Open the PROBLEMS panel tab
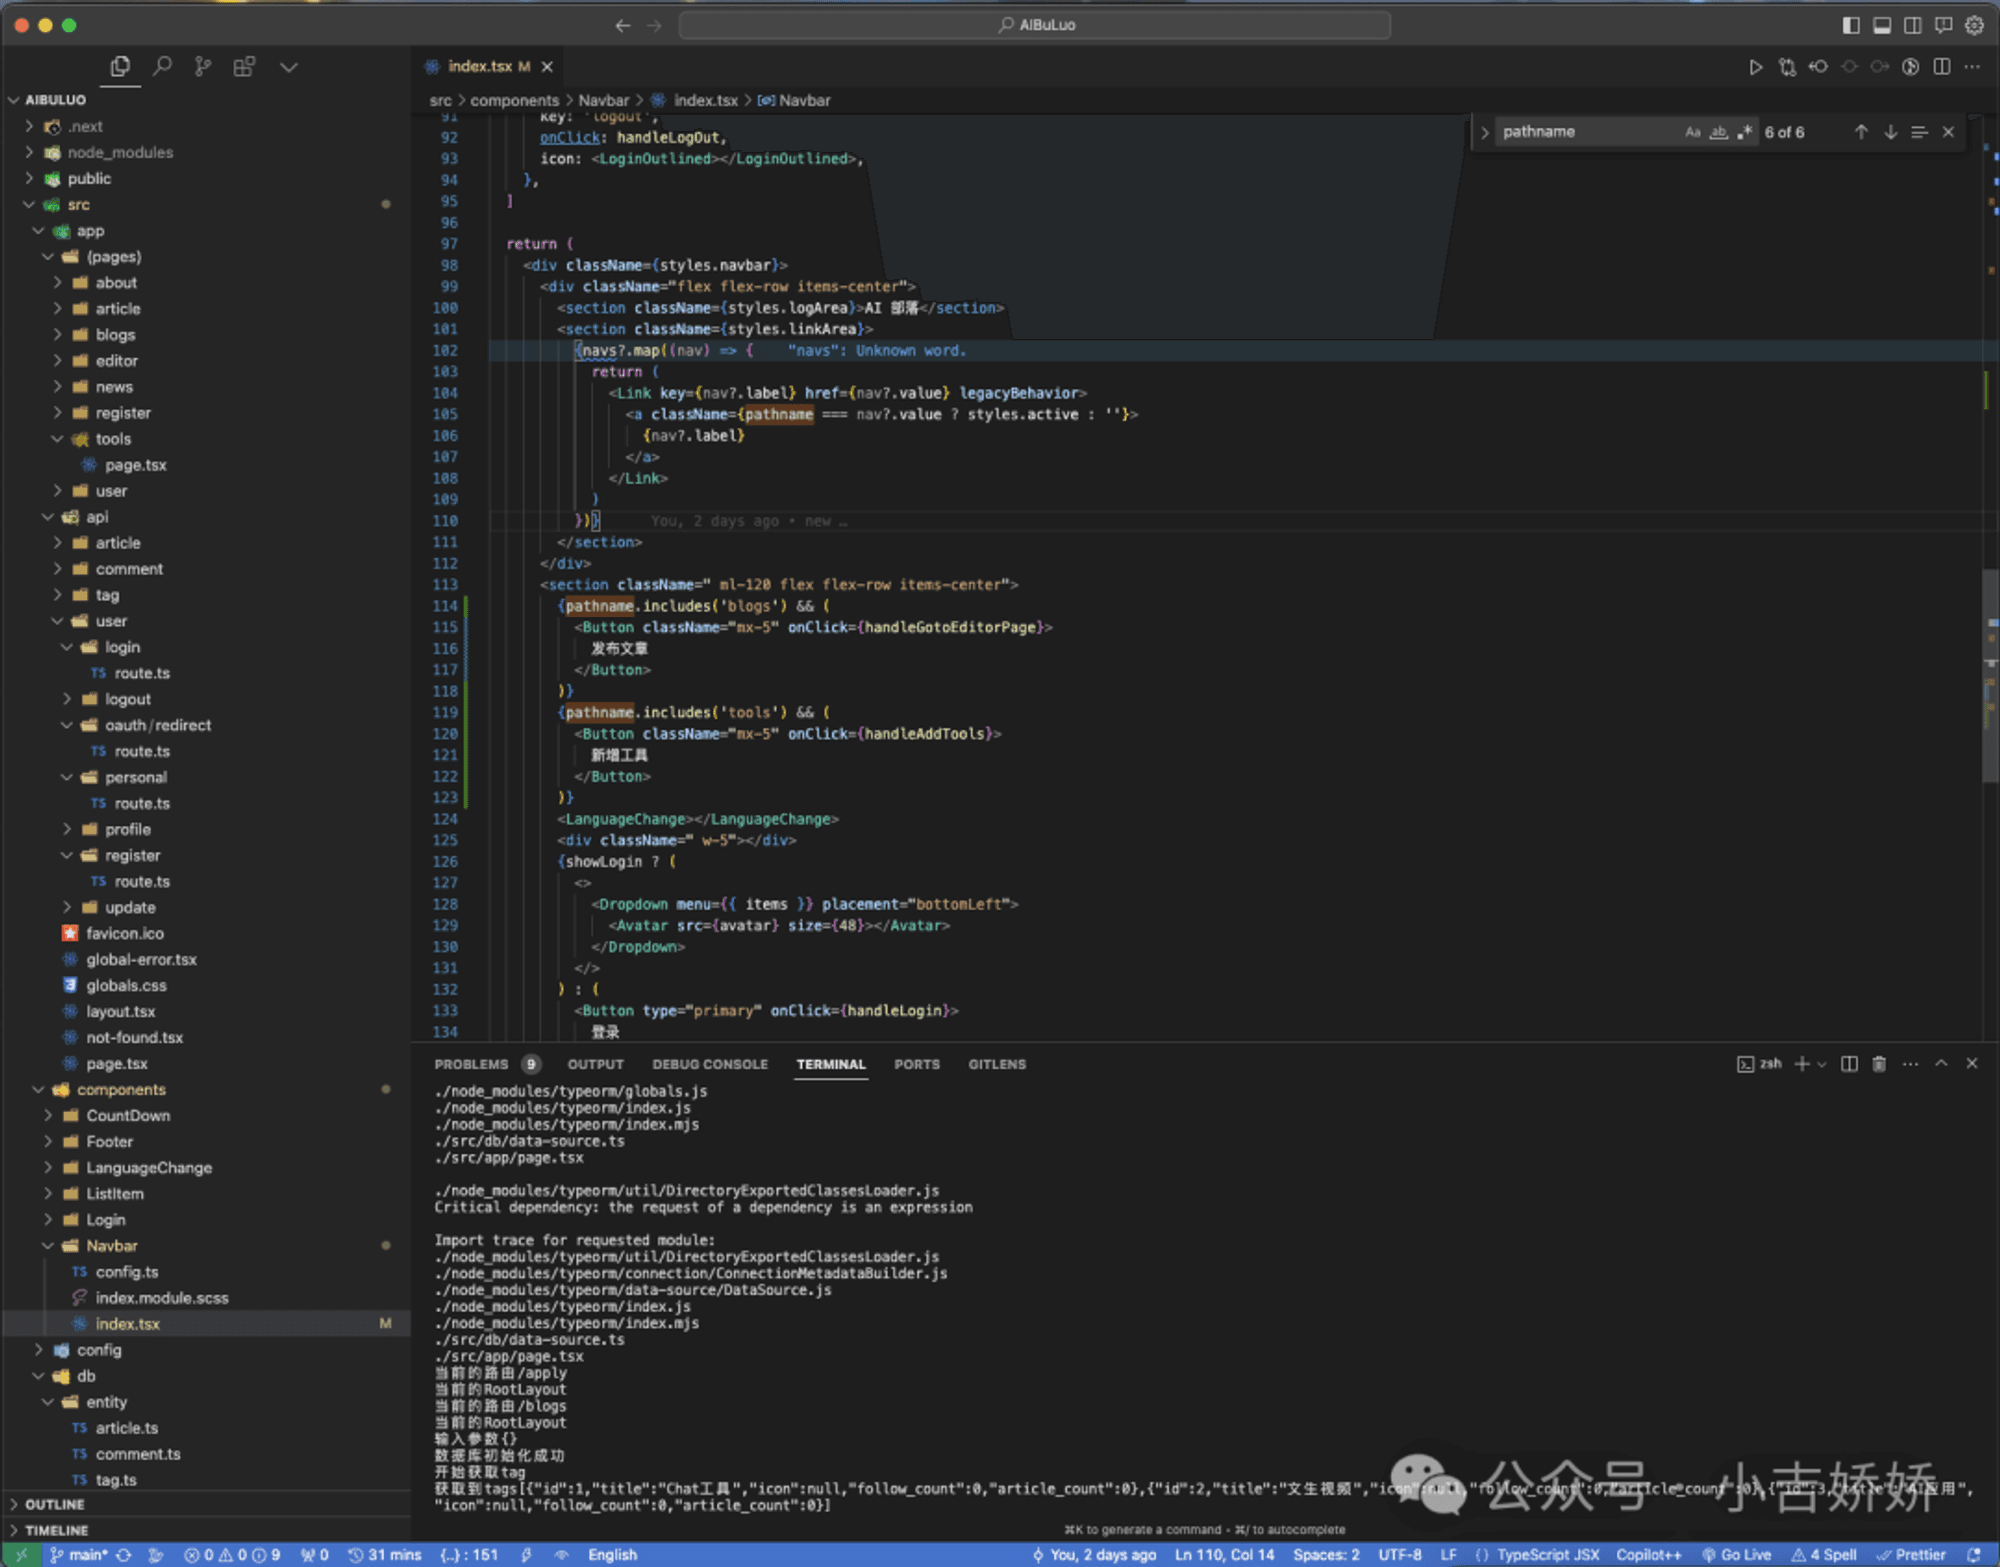 coord(471,1064)
